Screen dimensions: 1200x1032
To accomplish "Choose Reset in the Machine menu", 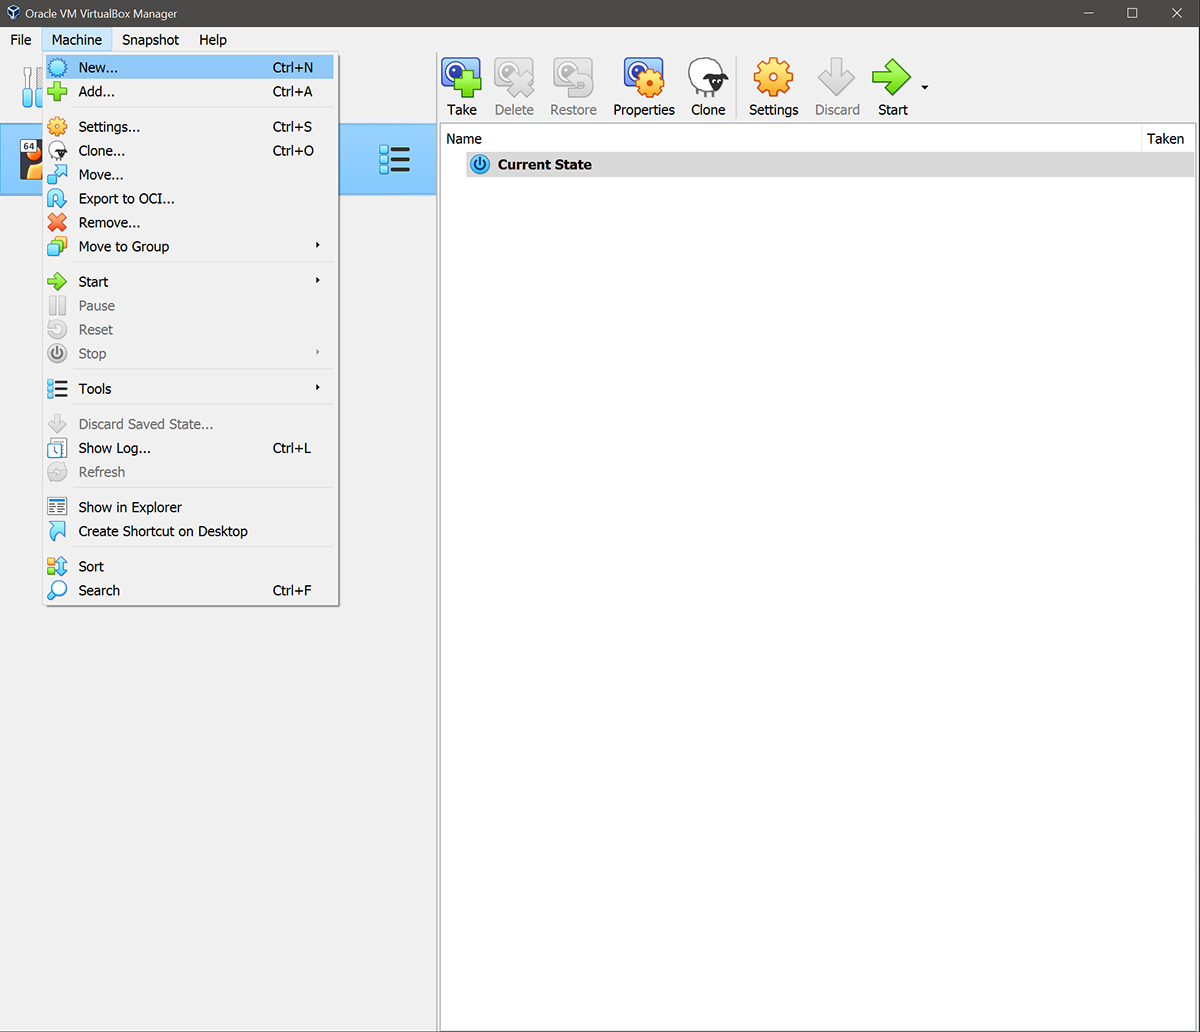I will coord(190,330).
